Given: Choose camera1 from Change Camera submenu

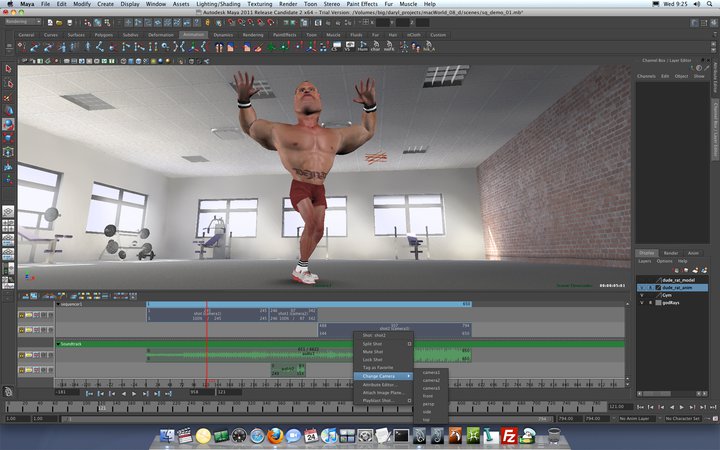Looking at the screenshot, I should (x=431, y=372).
